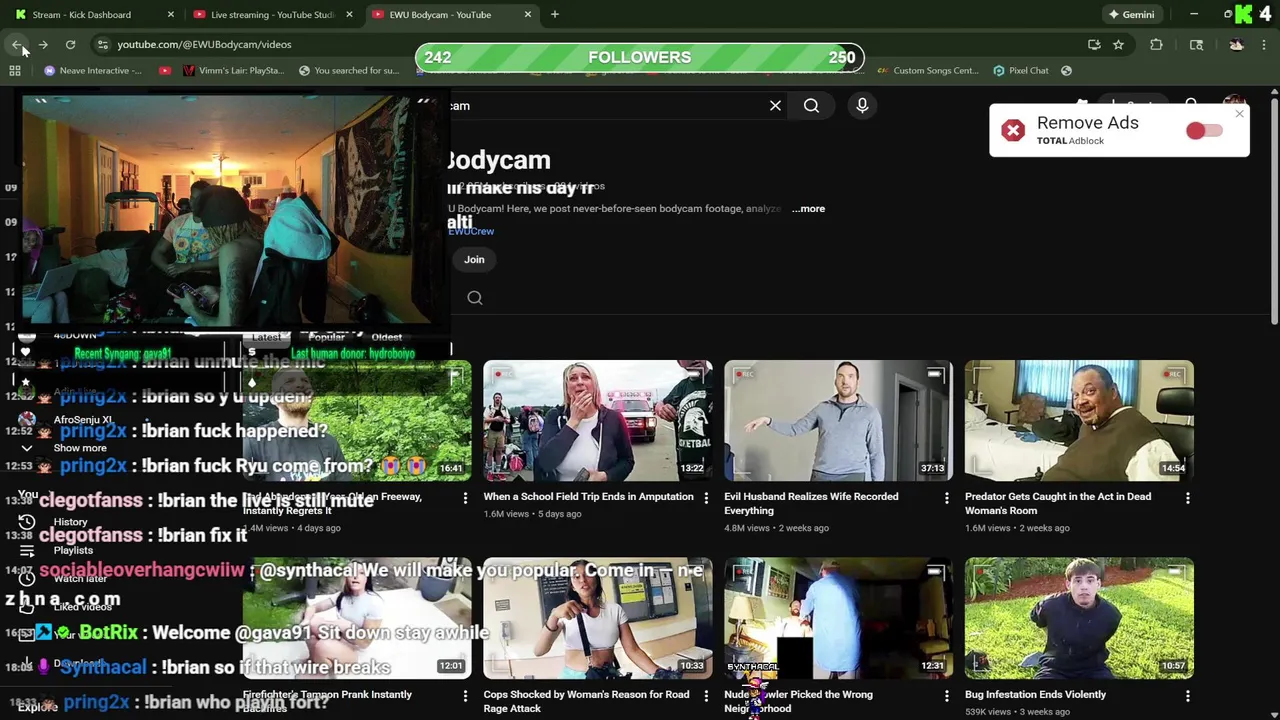Play the 13:22 School Field Trip thumbnail
Screen dimensions: 1280x720
coord(598,421)
